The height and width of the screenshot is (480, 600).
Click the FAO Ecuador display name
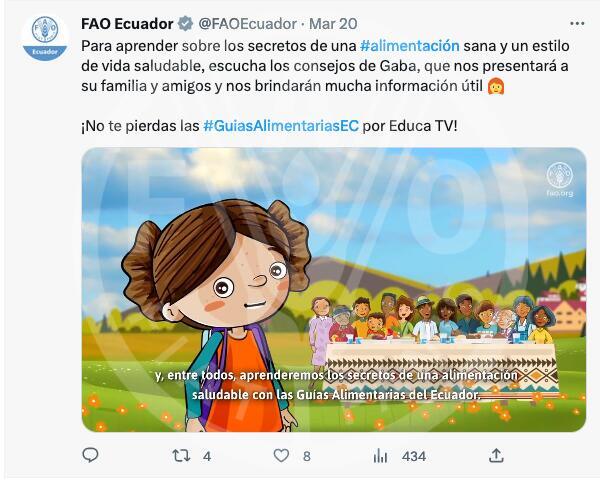[x=127, y=24]
